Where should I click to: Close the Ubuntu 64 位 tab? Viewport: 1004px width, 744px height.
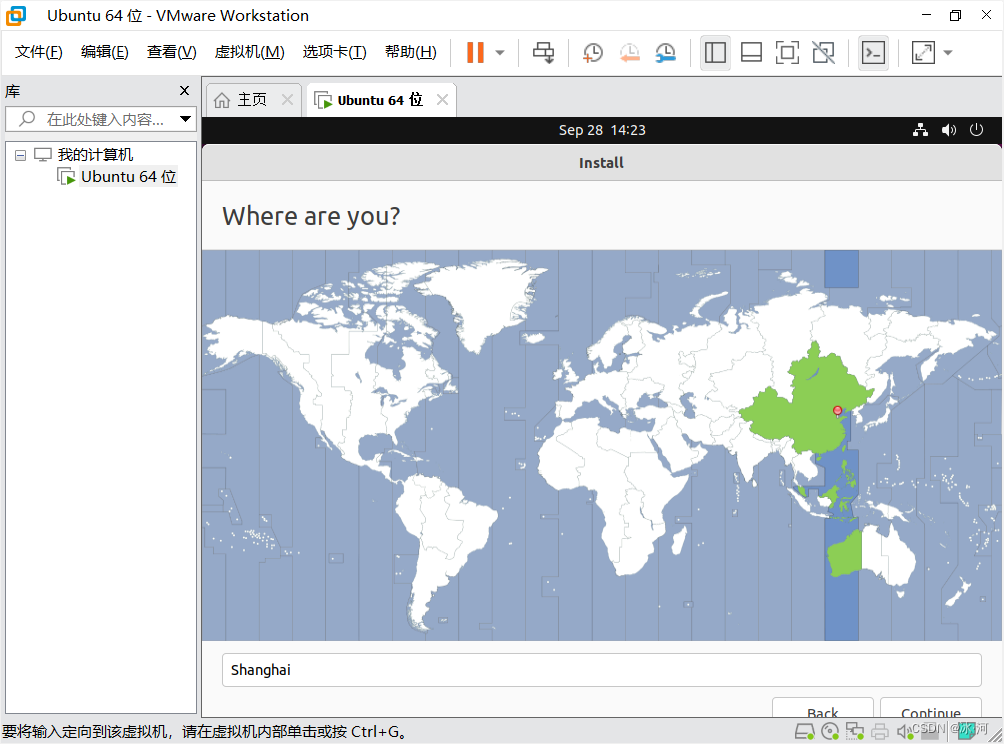click(442, 100)
